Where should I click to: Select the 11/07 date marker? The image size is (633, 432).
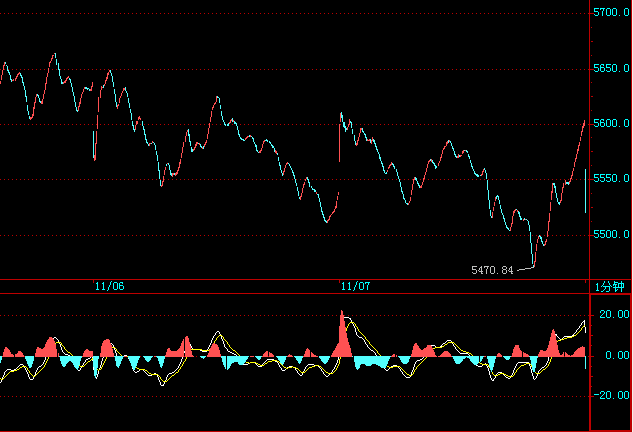355,286
